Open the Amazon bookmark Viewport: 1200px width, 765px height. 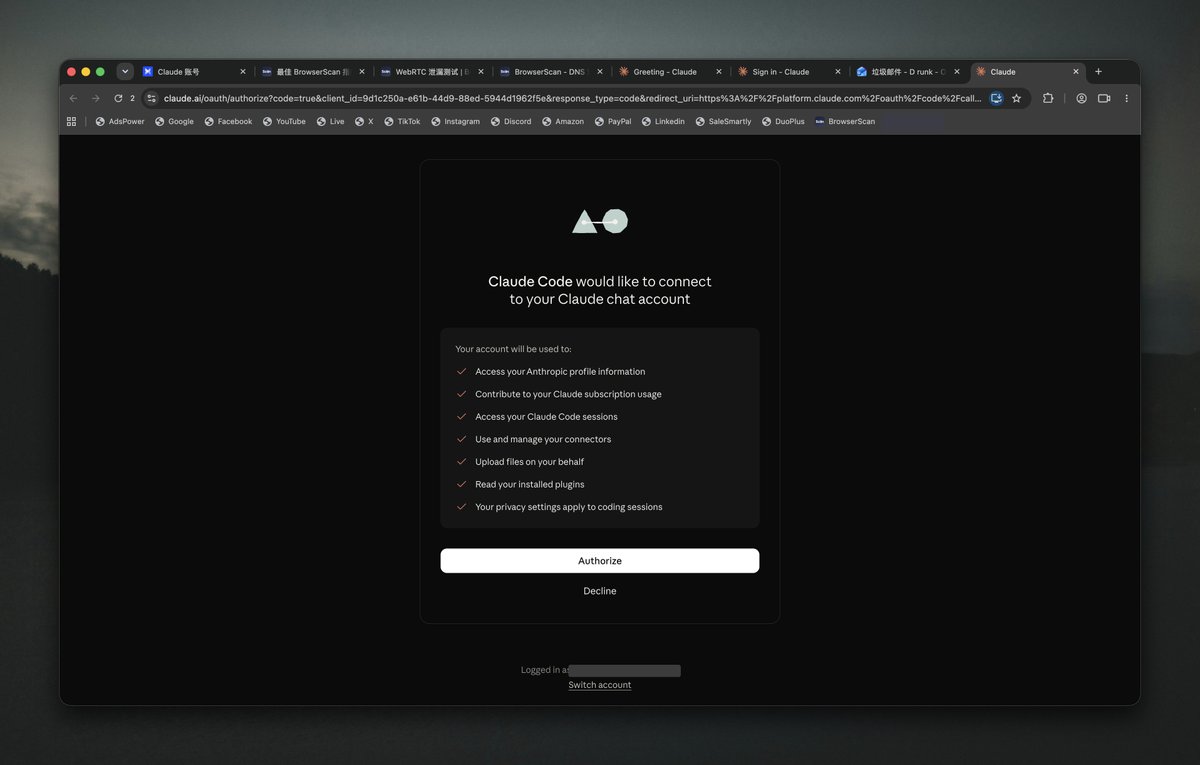(563, 121)
